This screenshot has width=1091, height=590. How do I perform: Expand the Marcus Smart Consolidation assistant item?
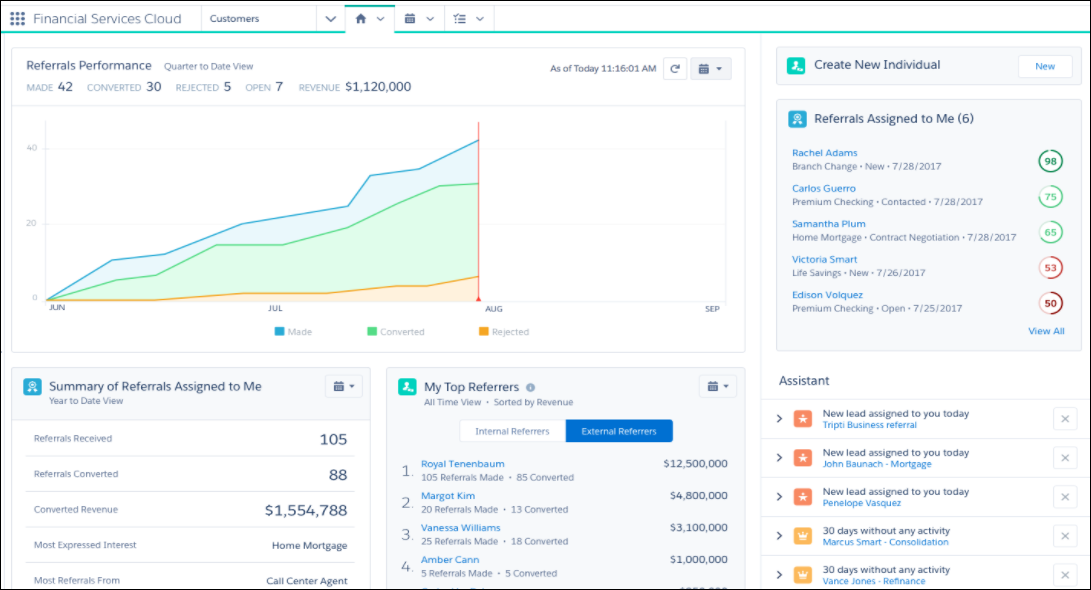779,536
